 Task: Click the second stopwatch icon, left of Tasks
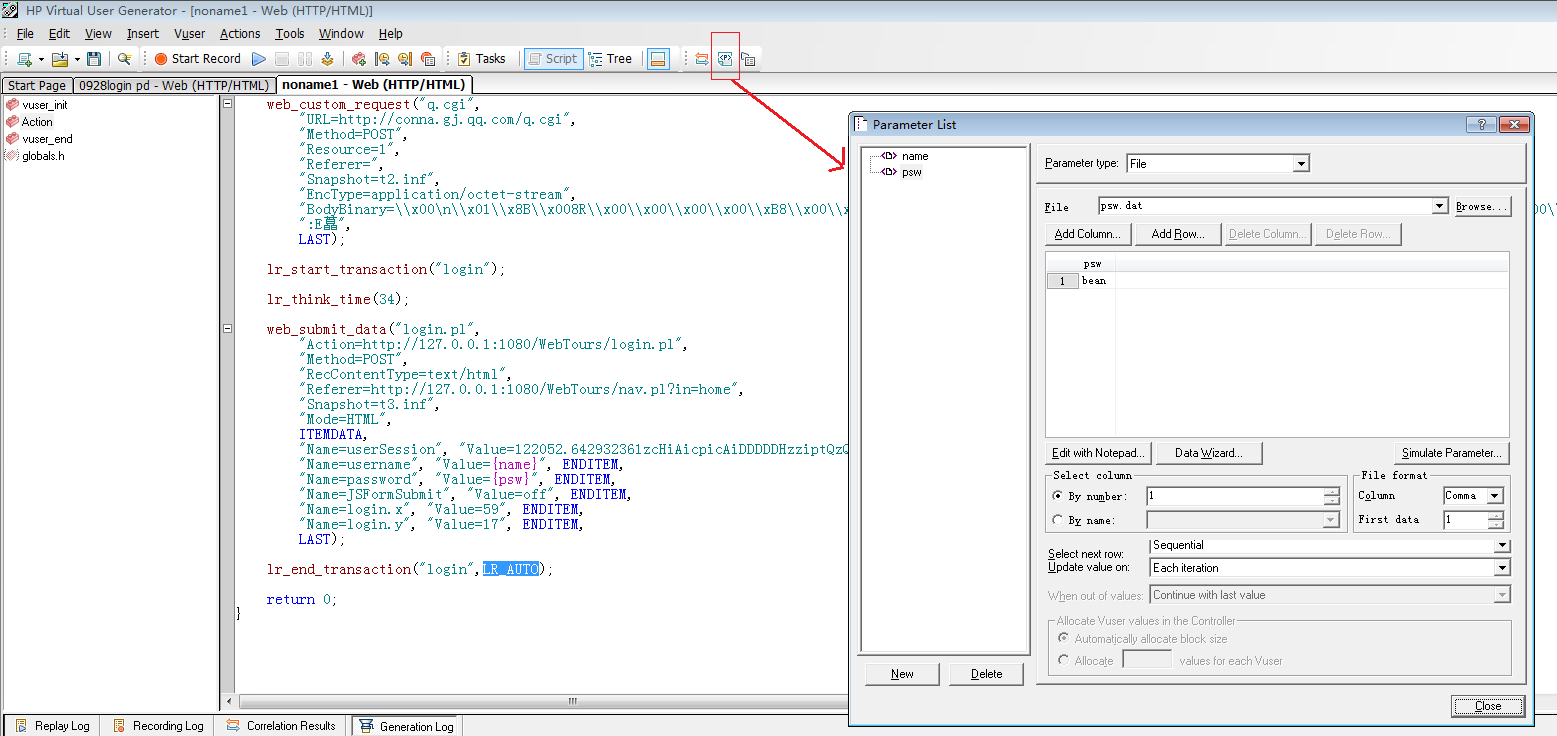pyautogui.click(x=405, y=59)
